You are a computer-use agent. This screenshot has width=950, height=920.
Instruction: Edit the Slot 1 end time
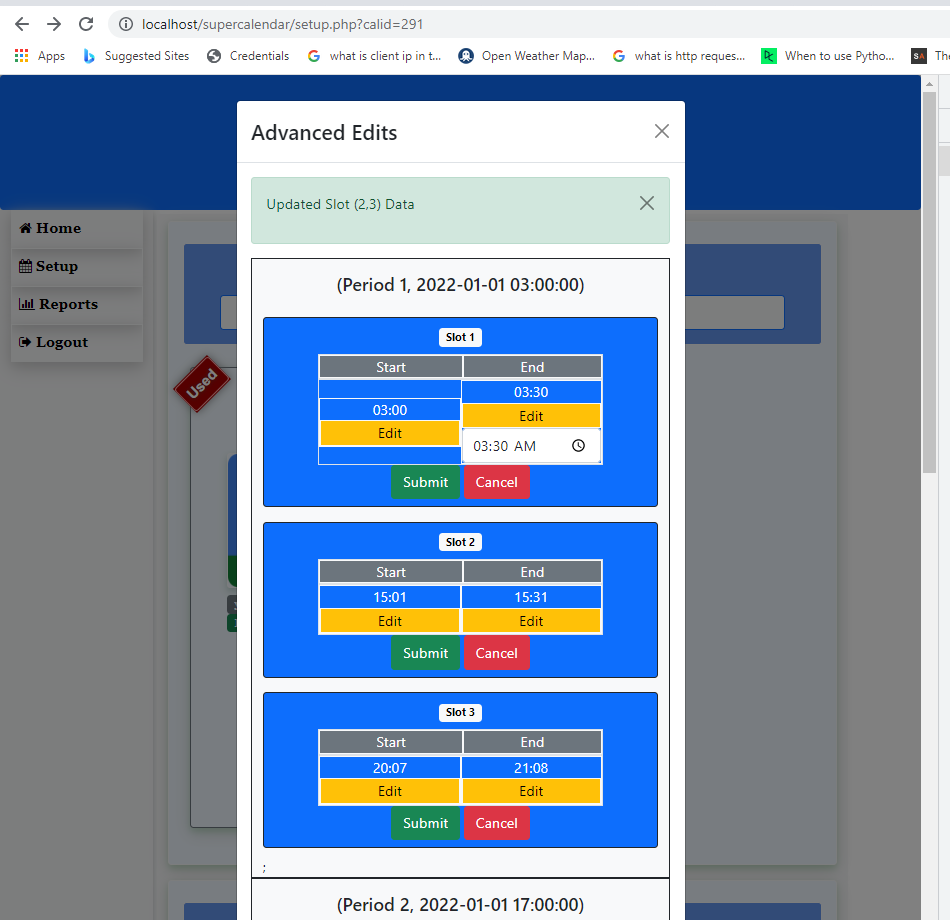pyautogui.click(x=531, y=416)
